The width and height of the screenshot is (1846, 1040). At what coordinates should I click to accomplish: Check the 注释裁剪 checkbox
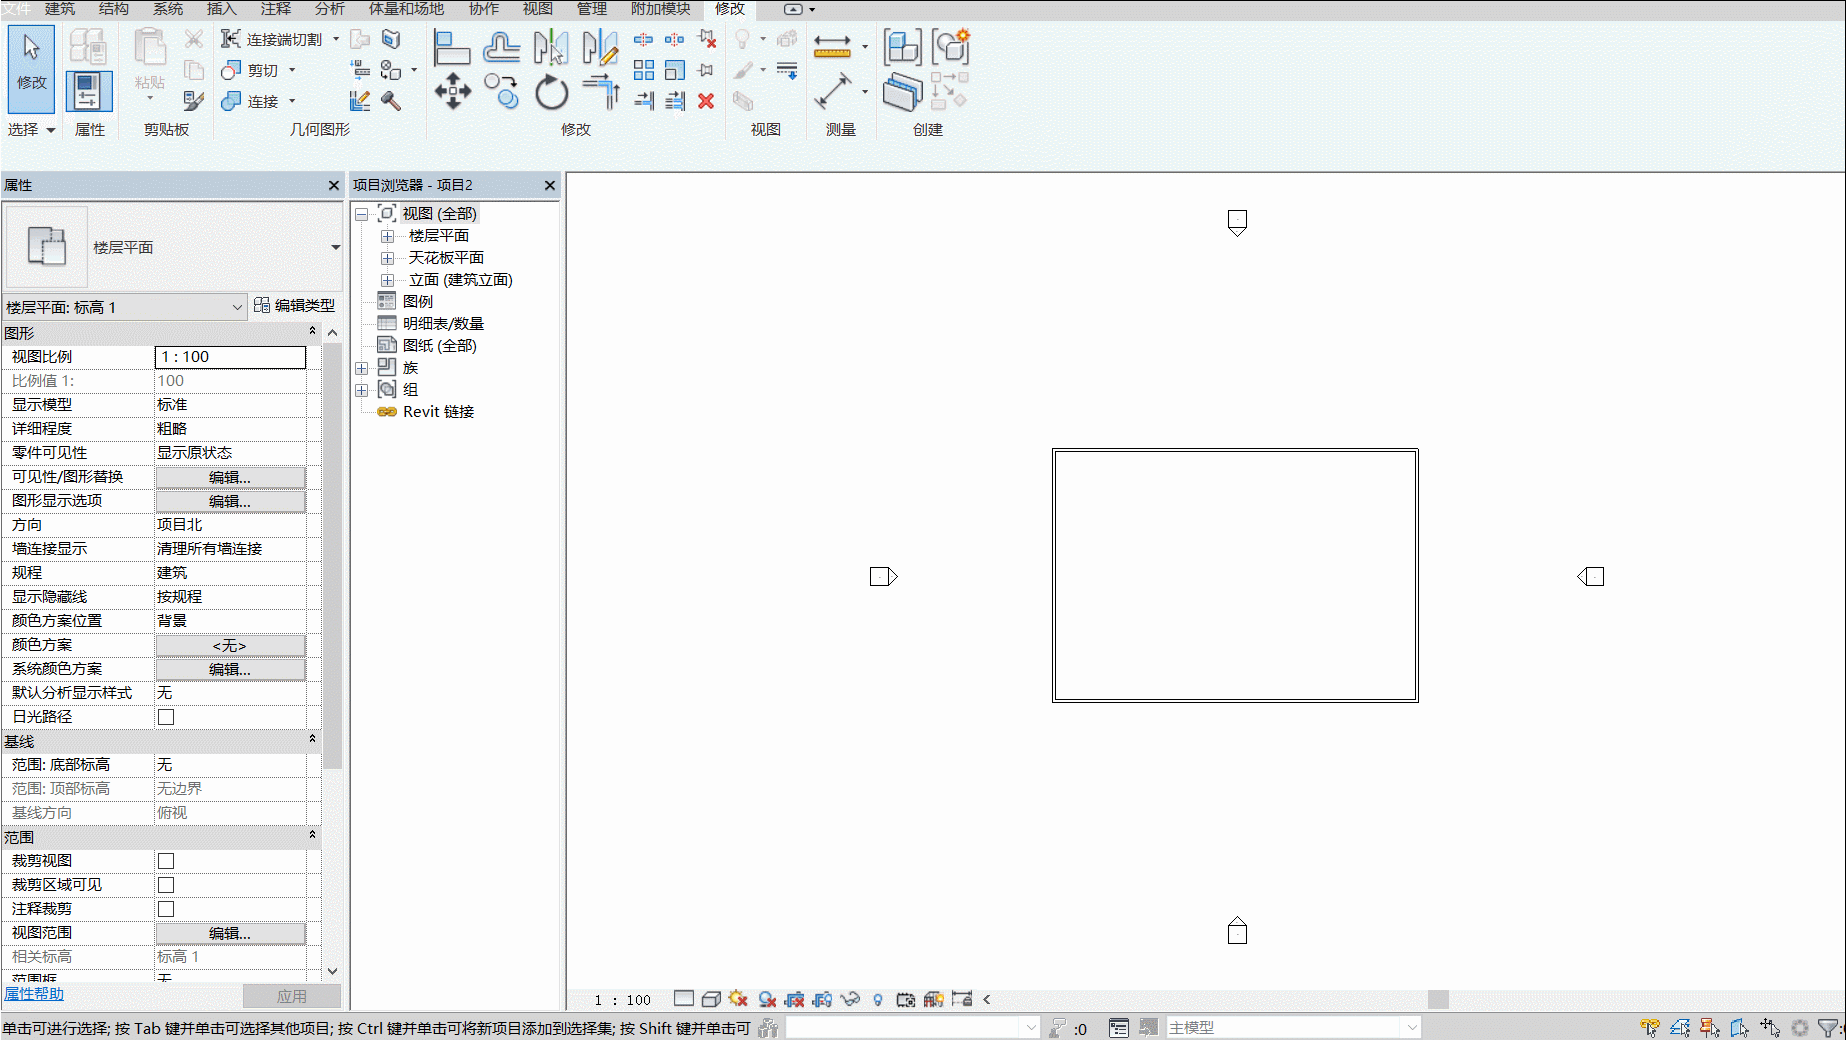click(166, 909)
